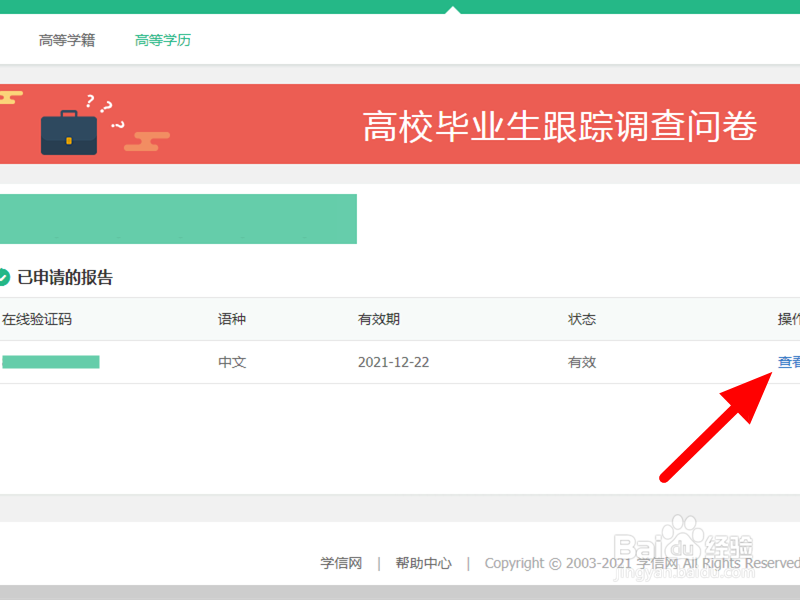This screenshot has width=800, height=600.
Task: Open the 帮助中心 footer link
Action: pyautogui.click(x=423, y=563)
